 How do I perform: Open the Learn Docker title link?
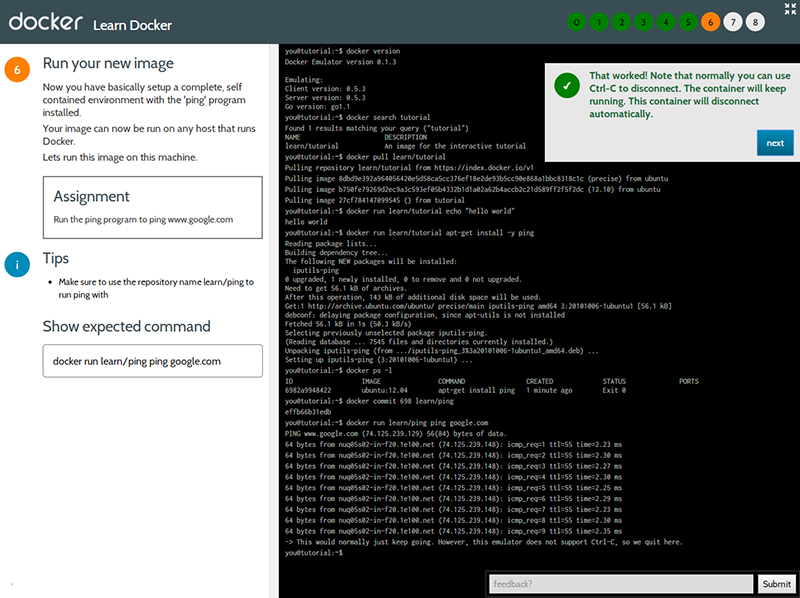[132, 25]
